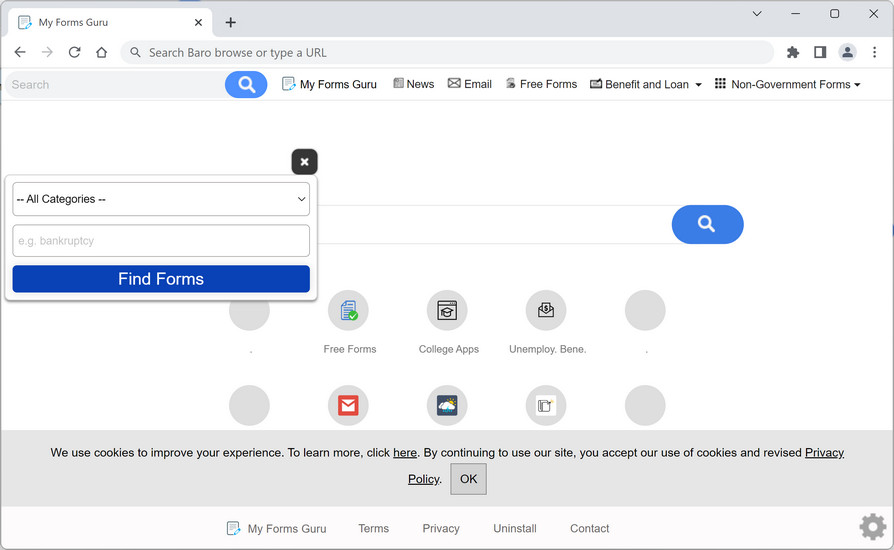
Task: Open the browser home page icon
Action: [x=101, y=52]
